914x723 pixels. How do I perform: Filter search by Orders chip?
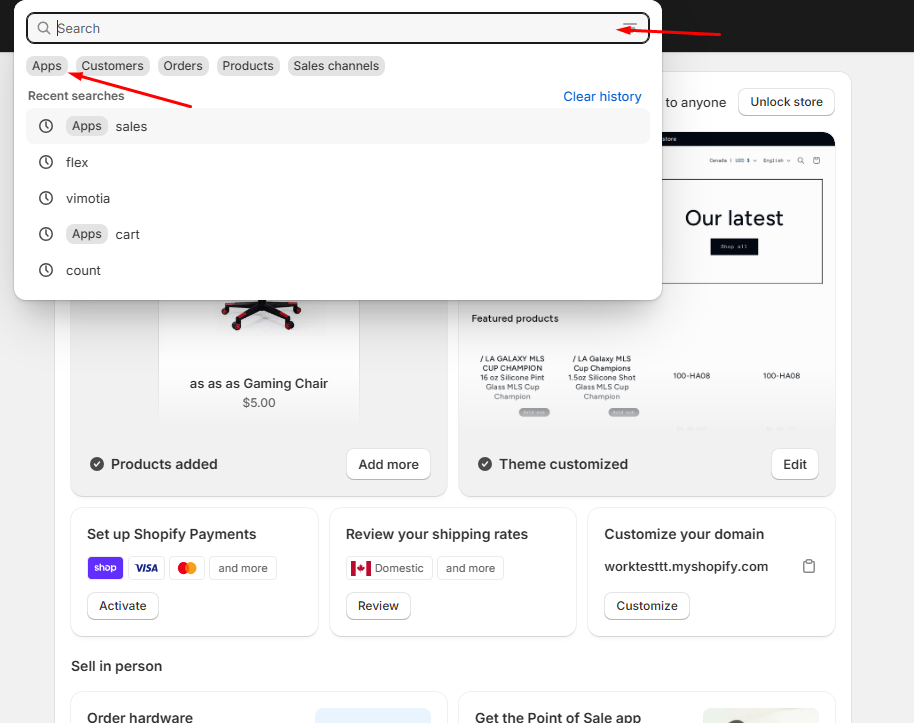pos(183,66)
